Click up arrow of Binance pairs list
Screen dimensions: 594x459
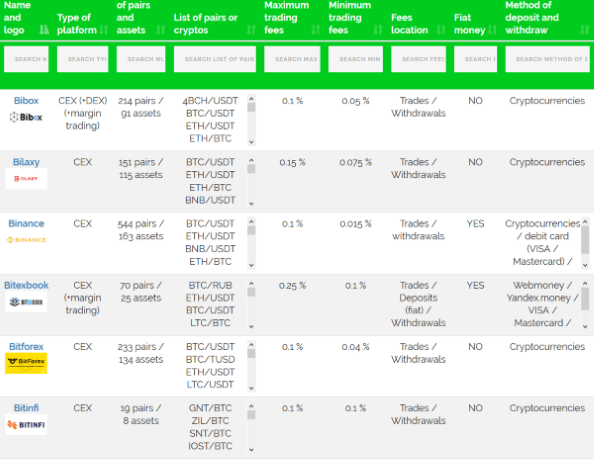click(251, 222)
